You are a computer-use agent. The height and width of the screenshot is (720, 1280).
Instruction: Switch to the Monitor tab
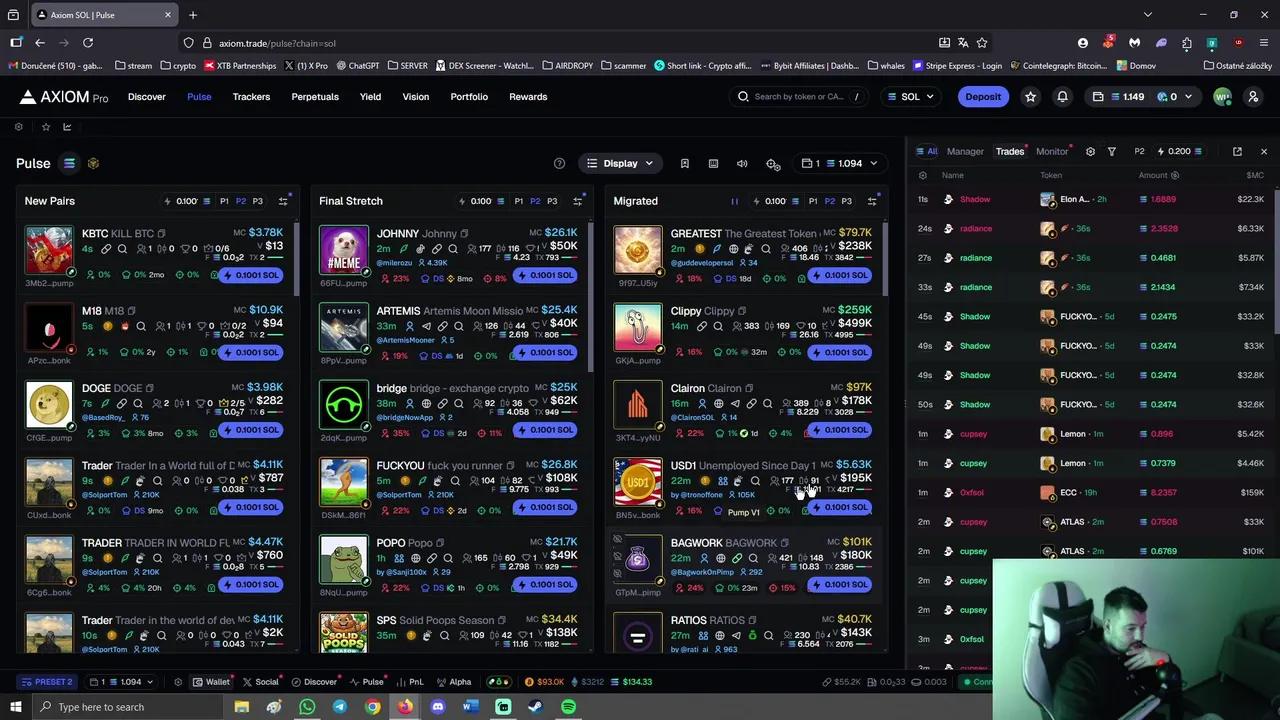(1052, 151)
